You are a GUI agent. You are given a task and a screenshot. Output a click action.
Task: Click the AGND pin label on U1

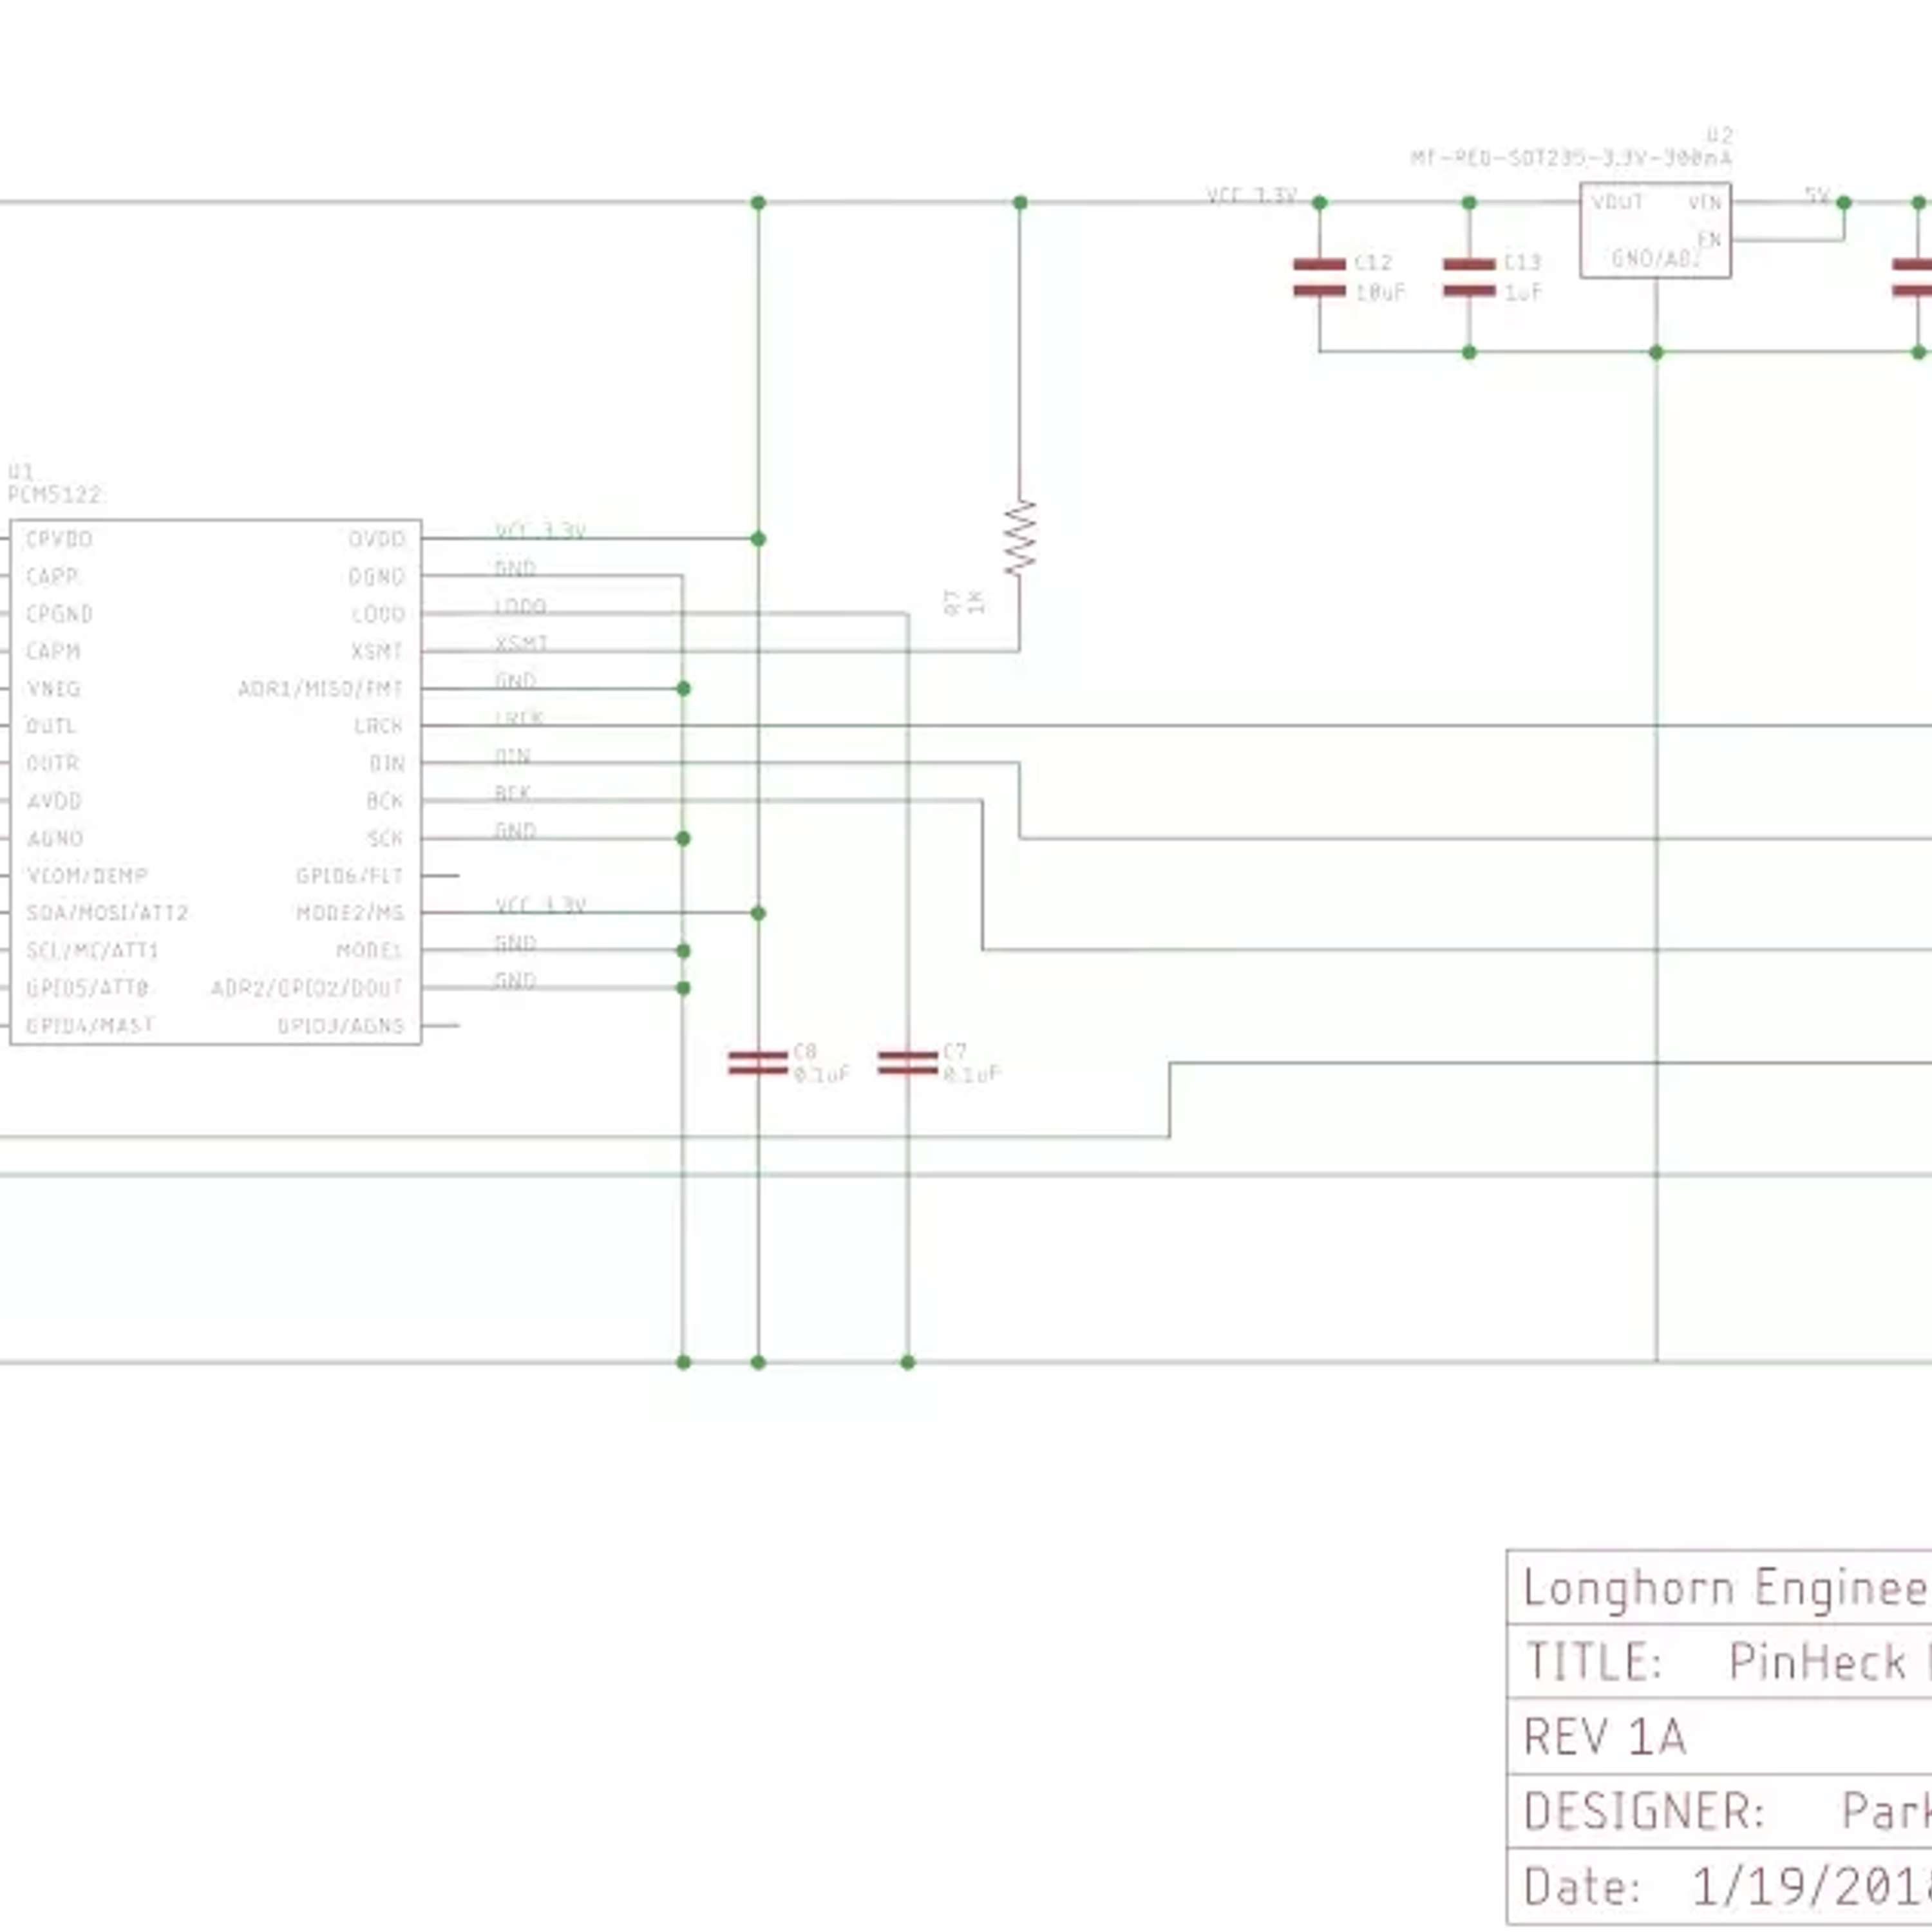coord(55,838)
